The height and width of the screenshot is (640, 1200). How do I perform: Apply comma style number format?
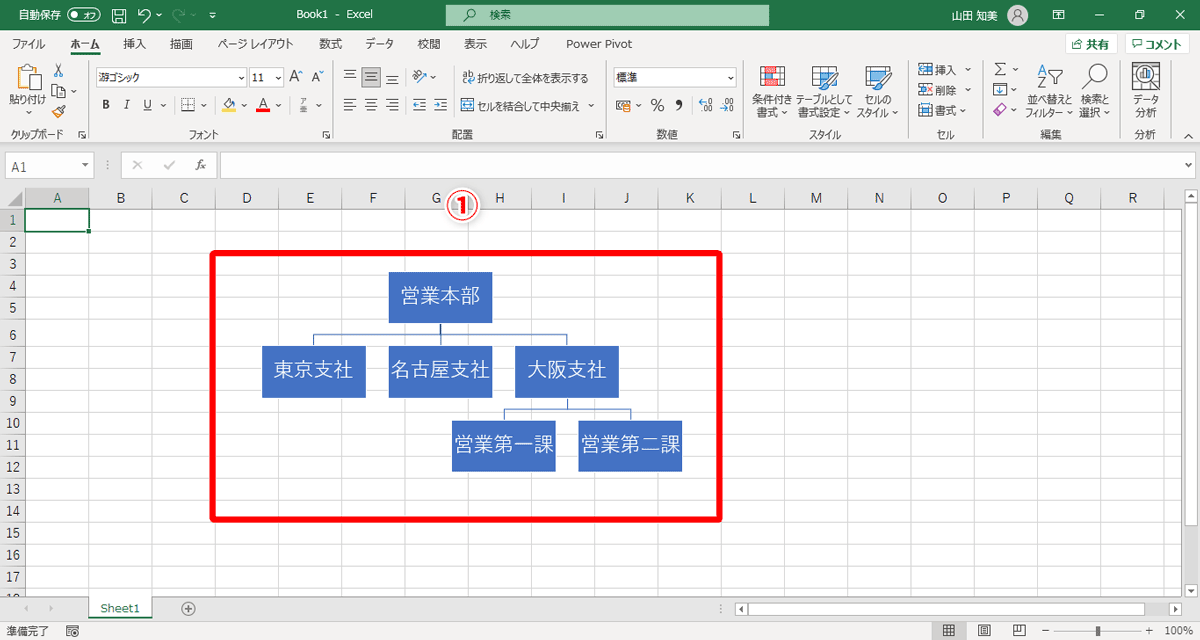point(679,105)
